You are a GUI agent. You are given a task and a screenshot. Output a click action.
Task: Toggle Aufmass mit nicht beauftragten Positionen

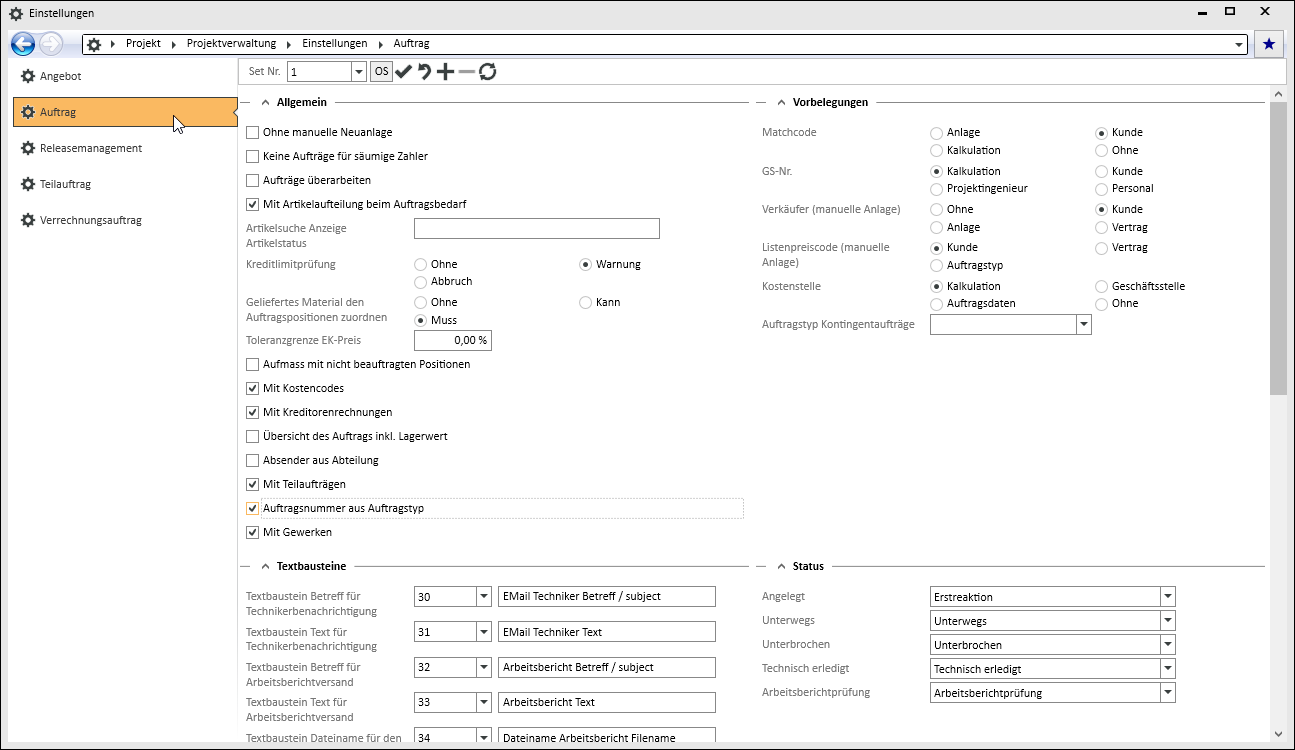pos(253,364)
